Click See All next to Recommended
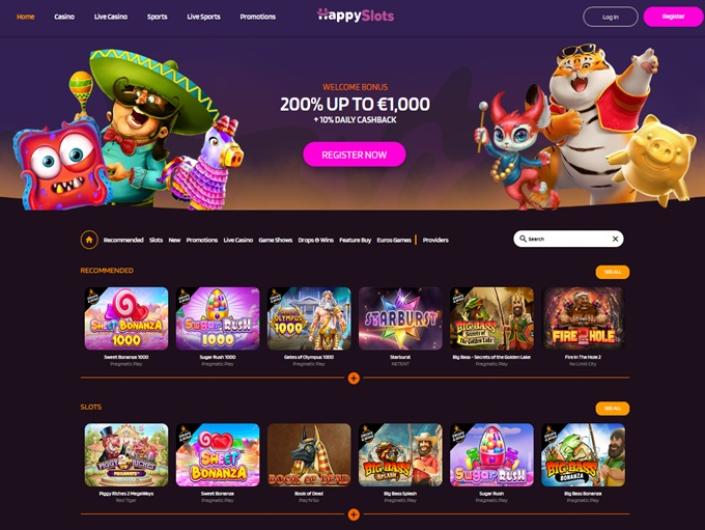The image size is (705, 530). 612,272
